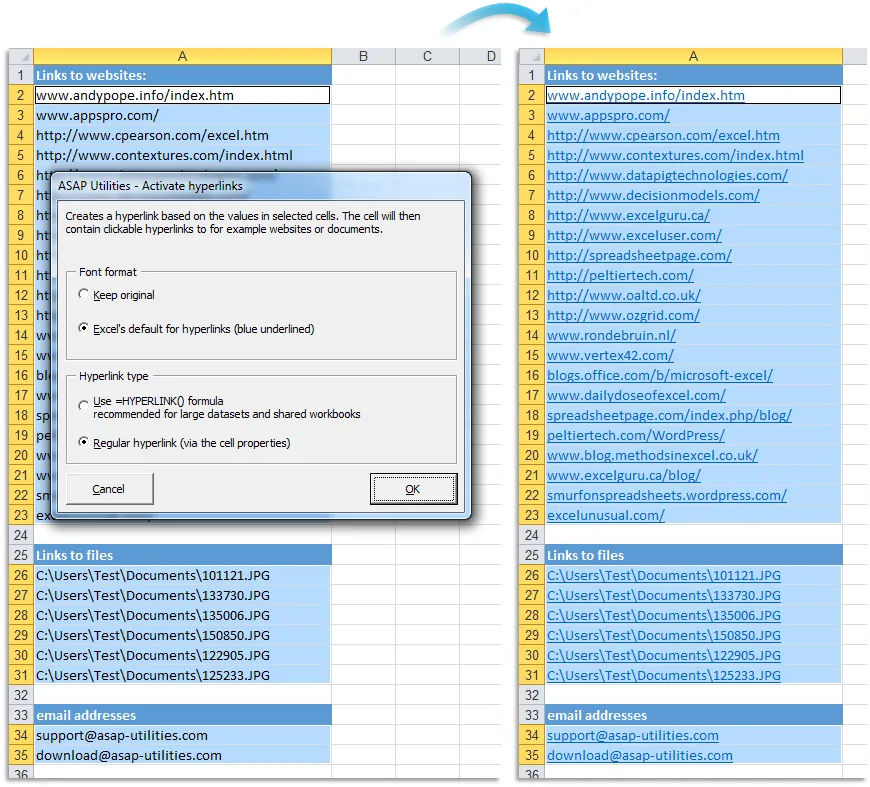Select Links to files header in right sheet
This screenshot has width=870, height=787.
pos(694,555)
